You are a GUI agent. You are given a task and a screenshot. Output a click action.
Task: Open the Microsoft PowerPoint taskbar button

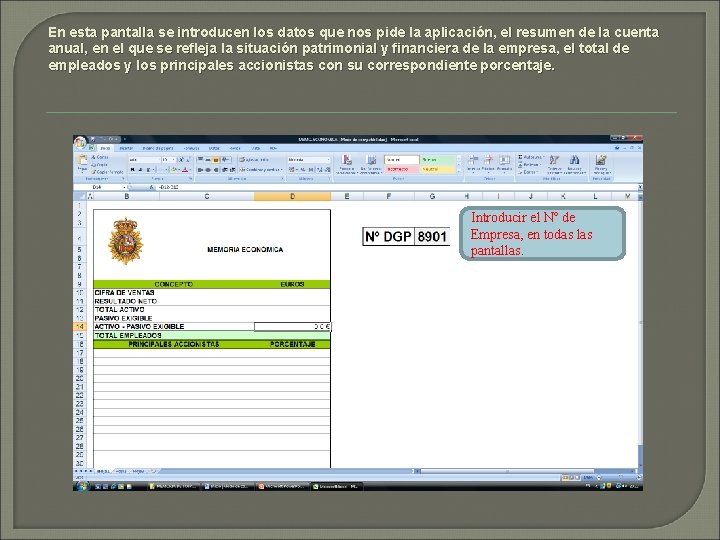tap(283, 486)
